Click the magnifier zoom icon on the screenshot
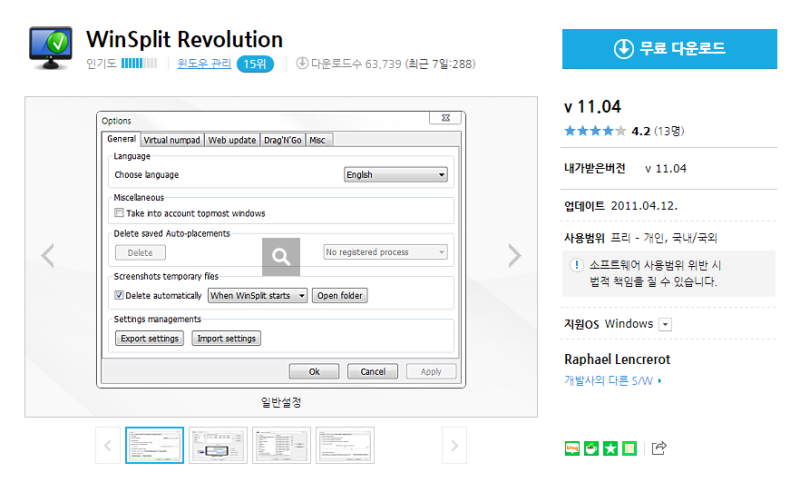The width and height of the screenshot is (800, 502). pyautogui.click(x=281, y=257)
